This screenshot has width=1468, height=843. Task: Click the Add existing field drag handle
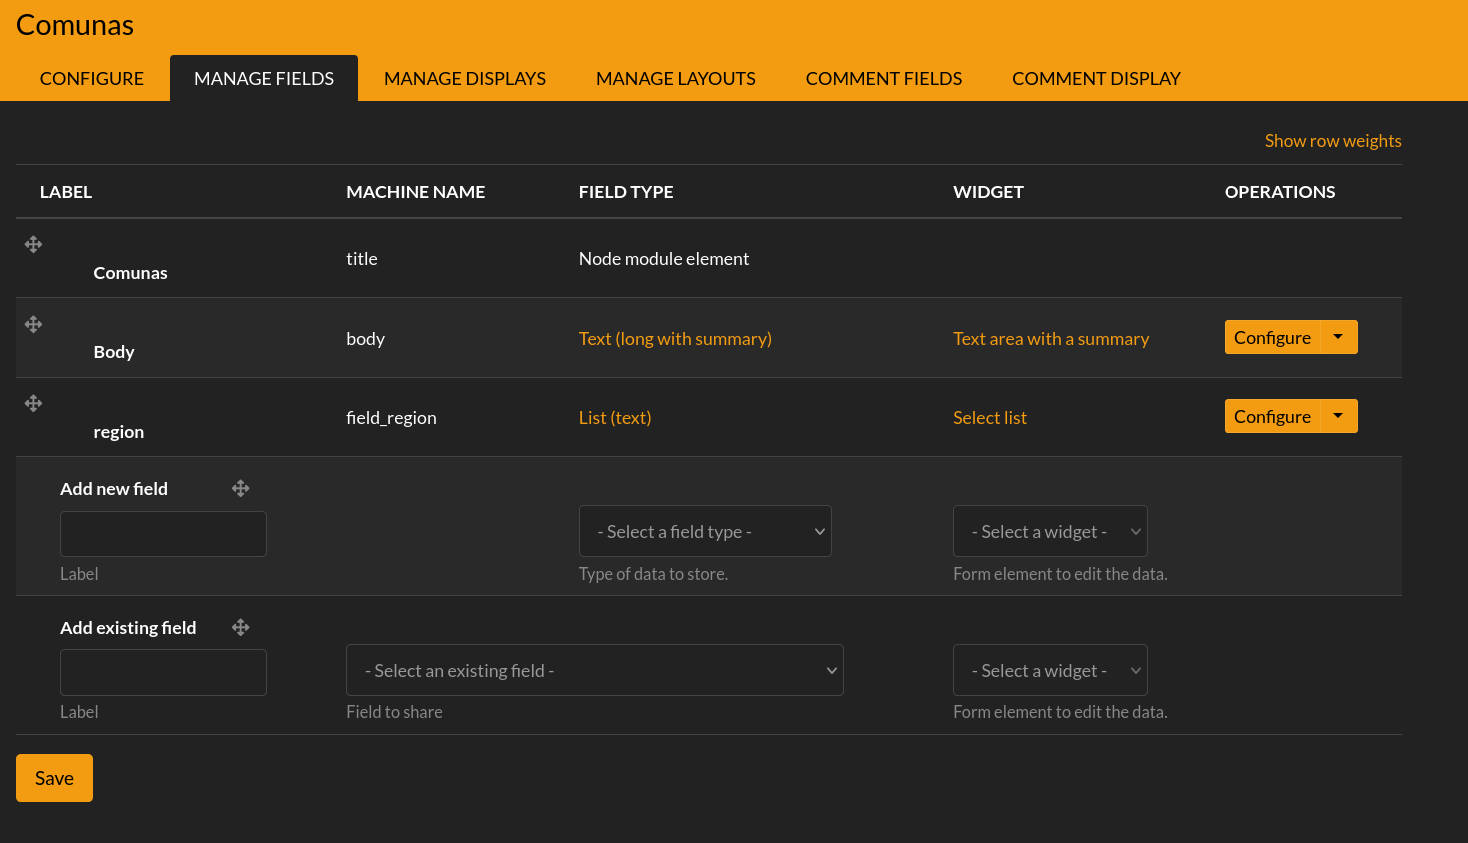[240, 628]
